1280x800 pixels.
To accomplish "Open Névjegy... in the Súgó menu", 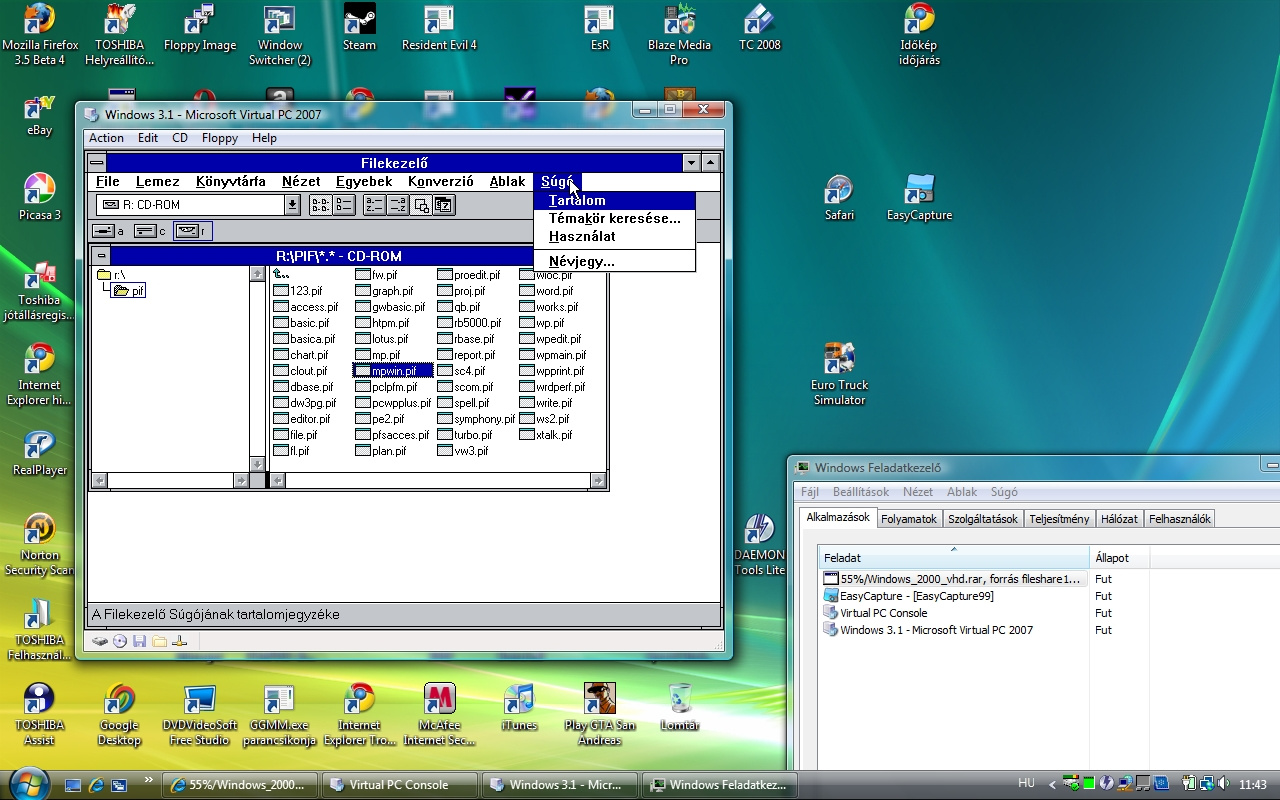I will (614, 262).
